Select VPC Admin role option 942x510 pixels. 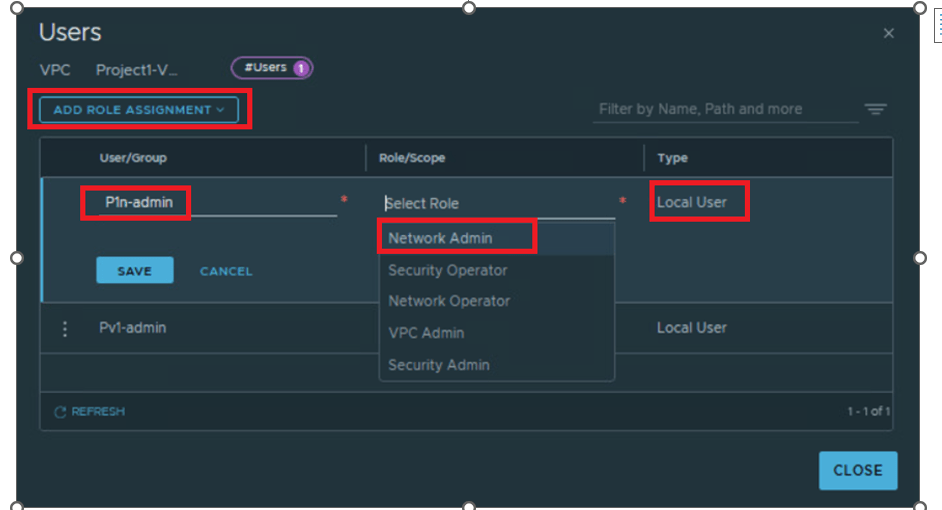426,333
